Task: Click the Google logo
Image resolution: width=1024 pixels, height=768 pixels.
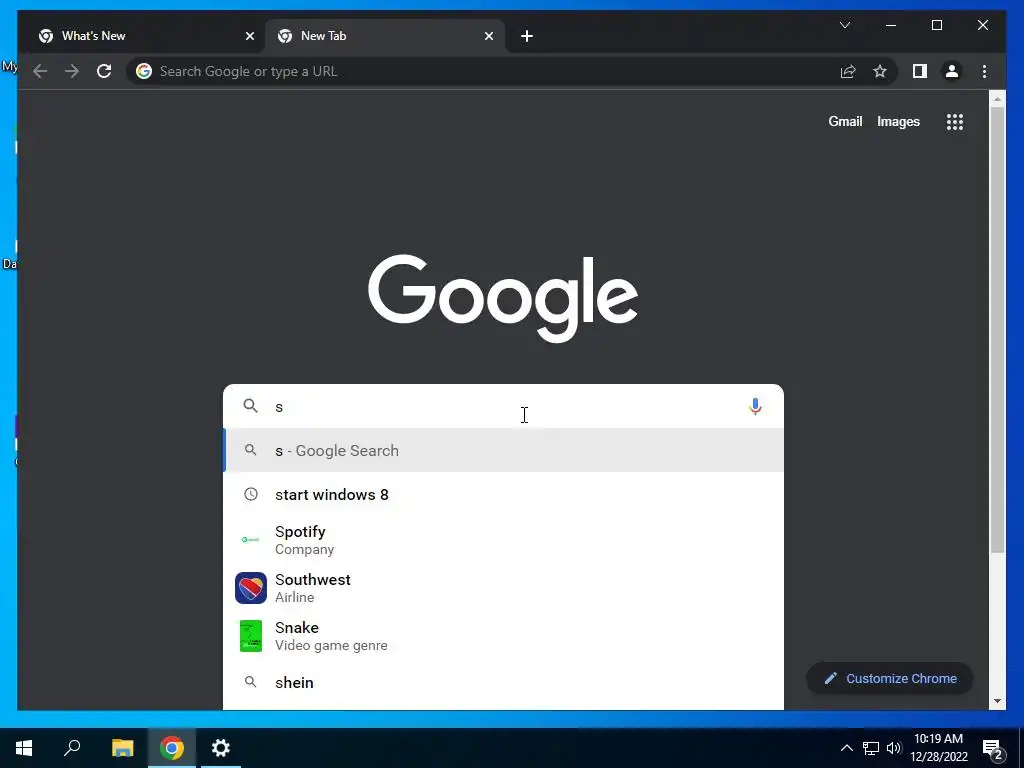Action: point(503,298)
